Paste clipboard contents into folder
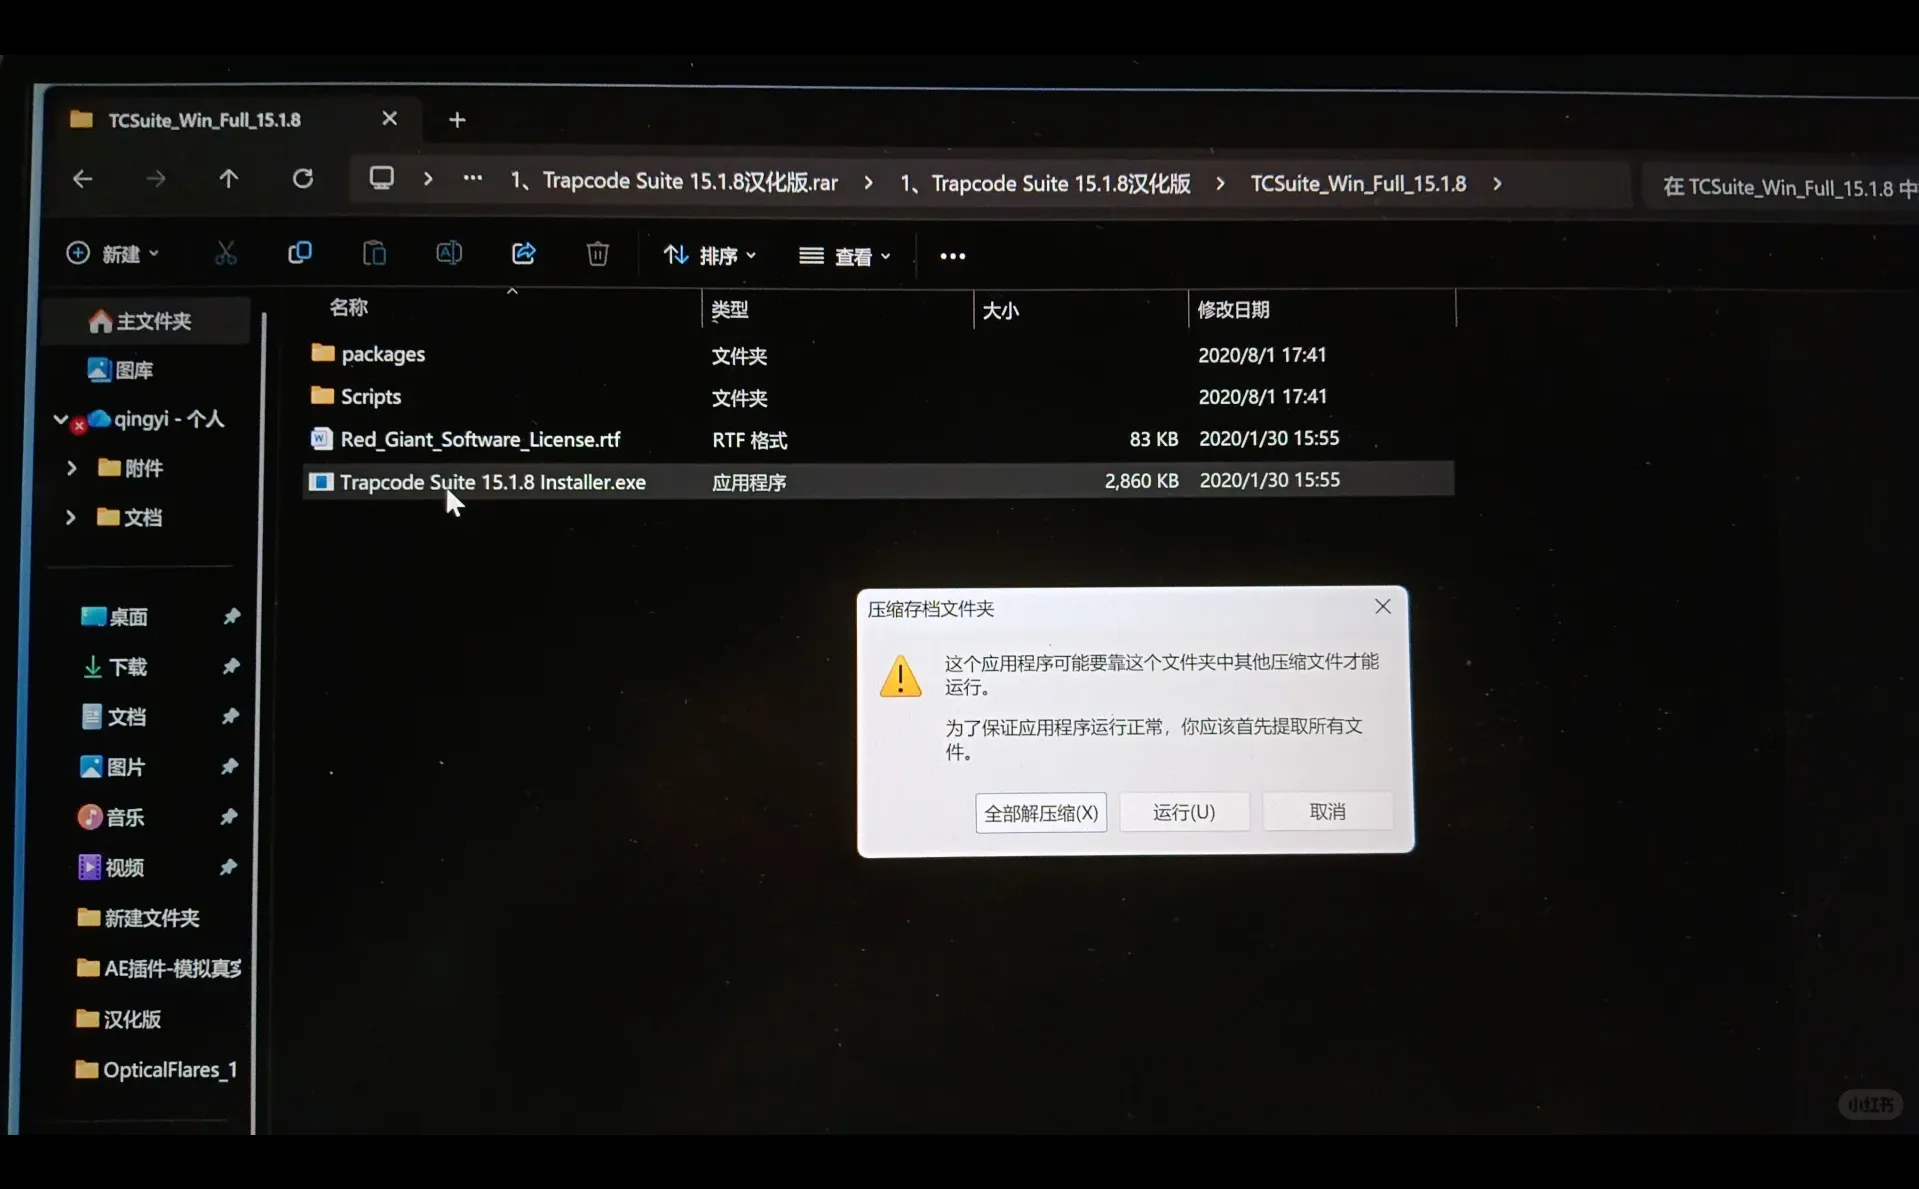The height and width of the screenshot is (1189, 1919). [373, 253]
